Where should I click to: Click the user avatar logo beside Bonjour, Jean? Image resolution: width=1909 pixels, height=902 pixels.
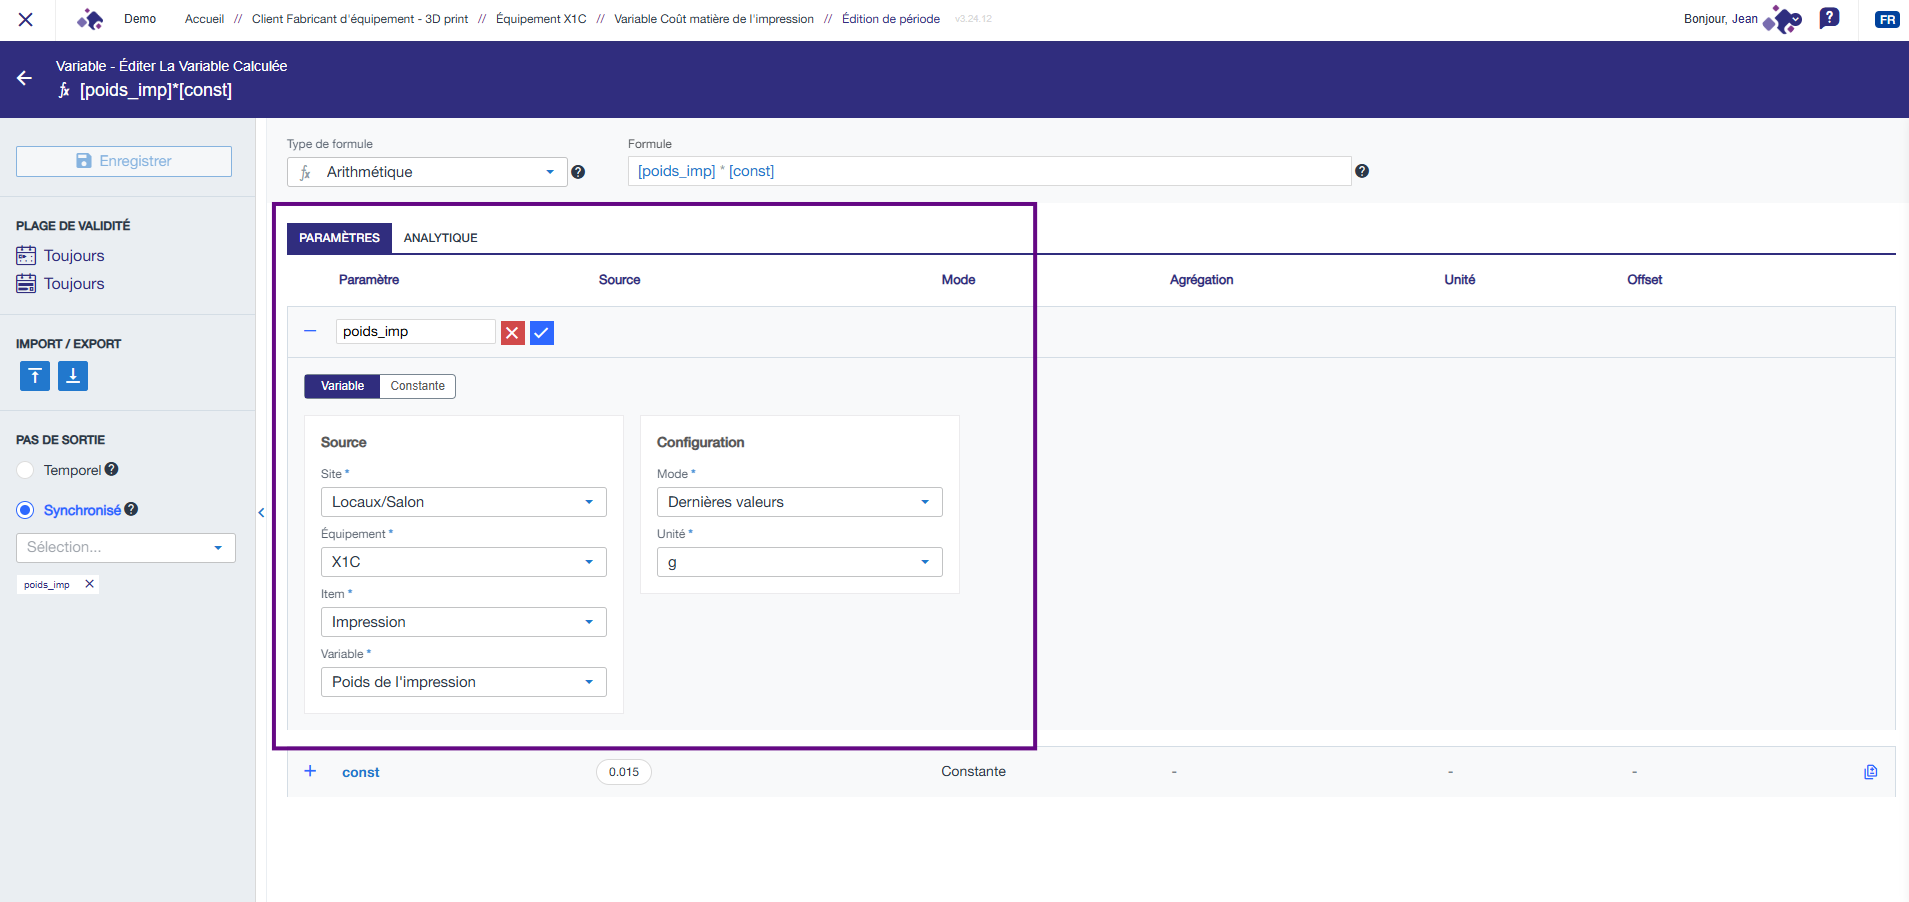pyautogui.click(x=1782, y=19)
